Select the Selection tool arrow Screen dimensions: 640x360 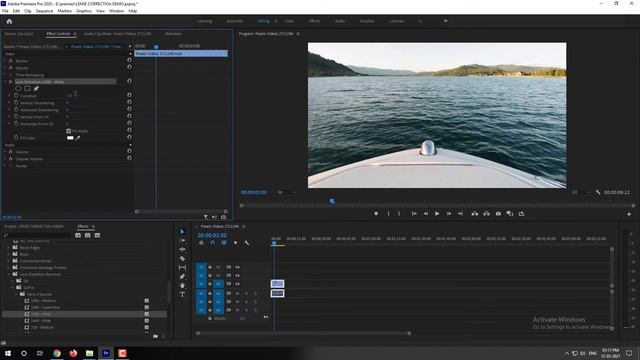(x=182, y=232)
